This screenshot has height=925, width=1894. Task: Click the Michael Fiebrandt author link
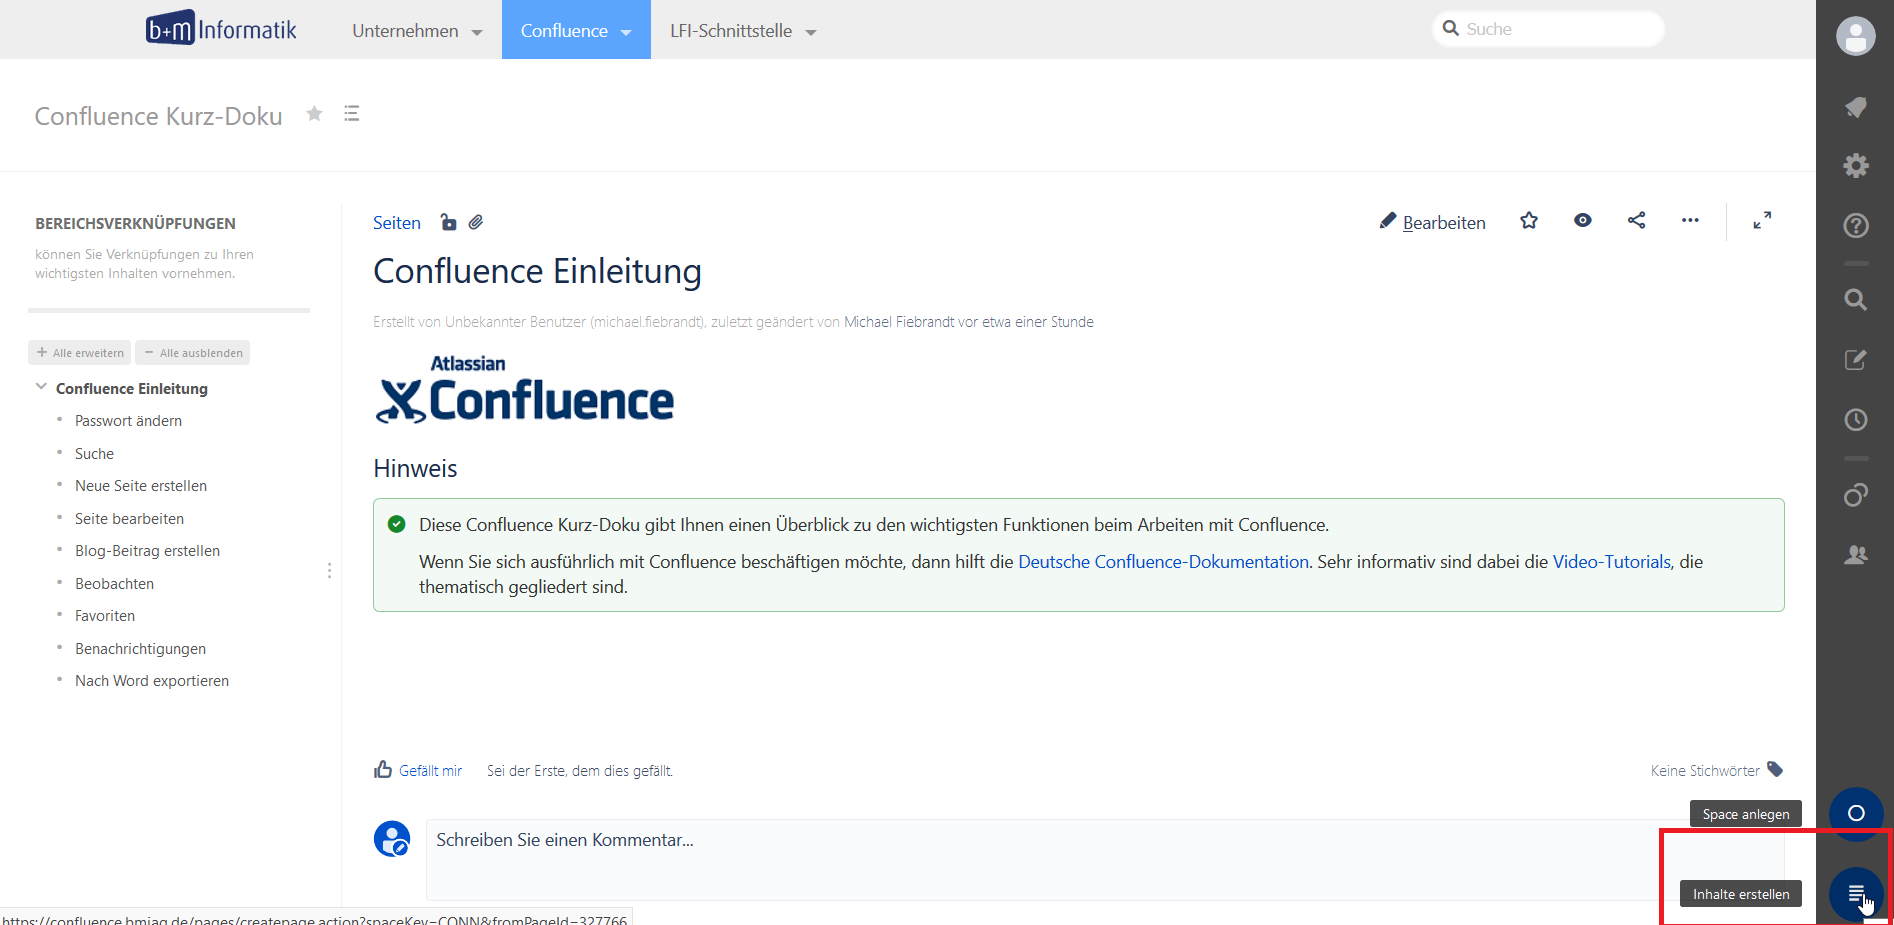899,322
